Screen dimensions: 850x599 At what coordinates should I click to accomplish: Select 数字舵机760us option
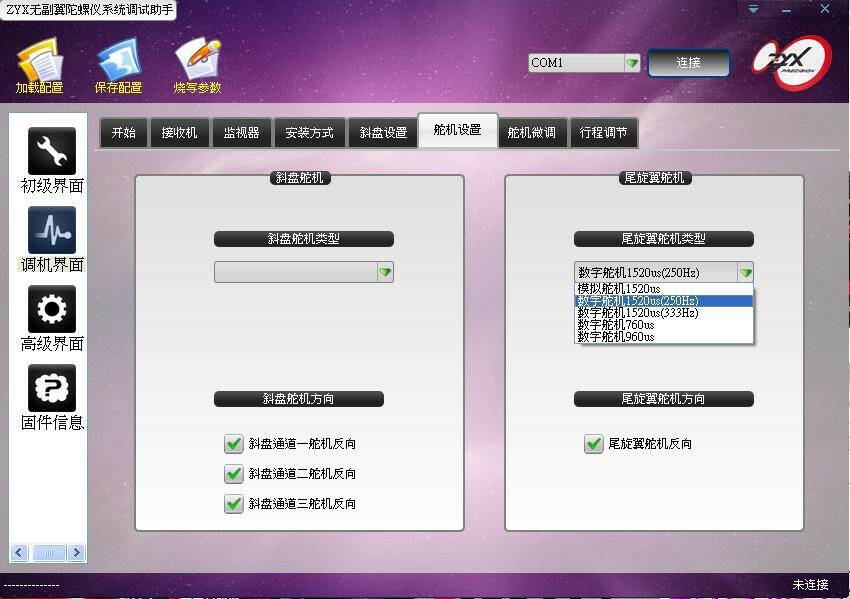pos(664,325)
